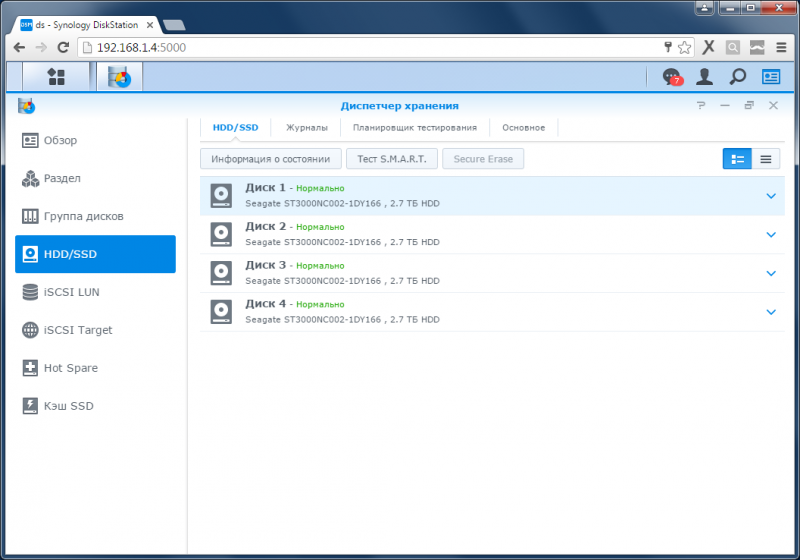This screenshot has height=560, width=800.
Task: Bookmark page with the star icon
Action: coord(684,47)
